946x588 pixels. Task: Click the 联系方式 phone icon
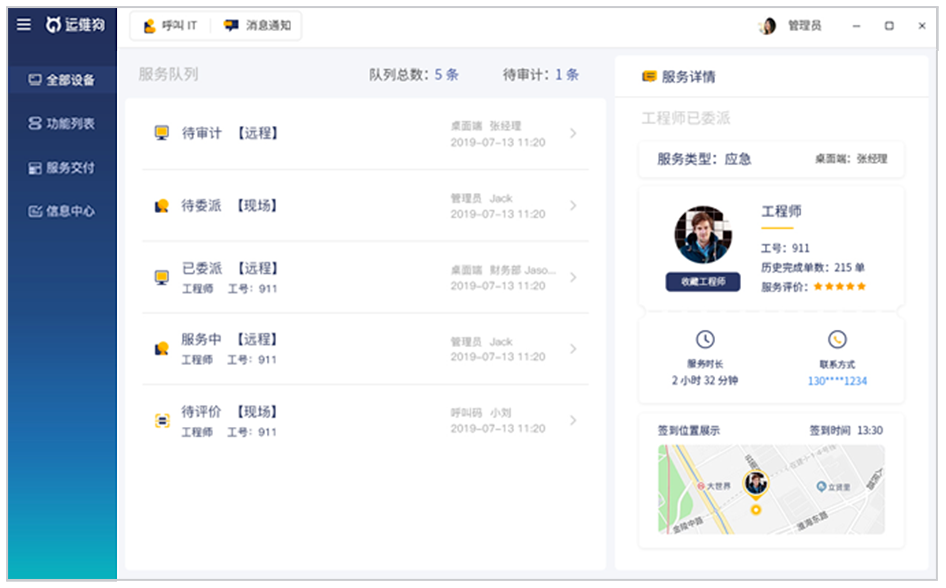[x=837, y=339]
